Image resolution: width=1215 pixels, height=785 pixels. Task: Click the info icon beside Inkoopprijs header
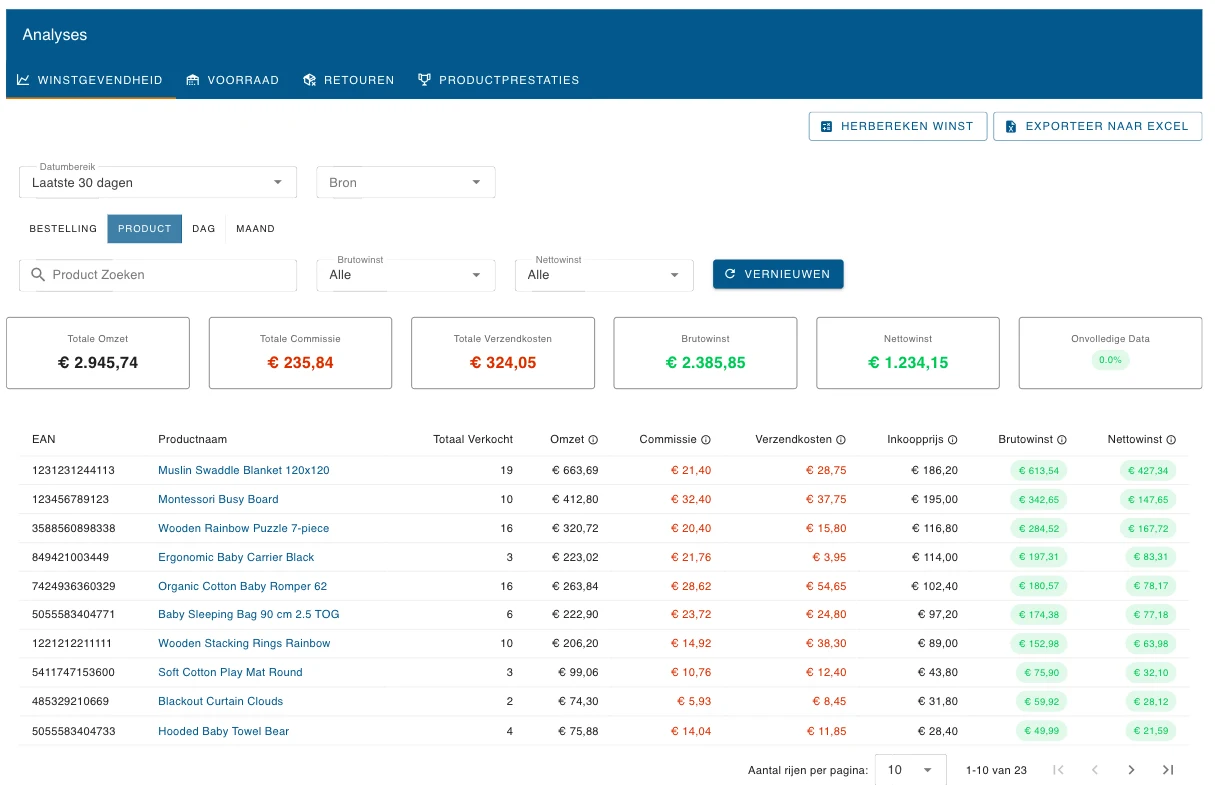tap(953, 440)
